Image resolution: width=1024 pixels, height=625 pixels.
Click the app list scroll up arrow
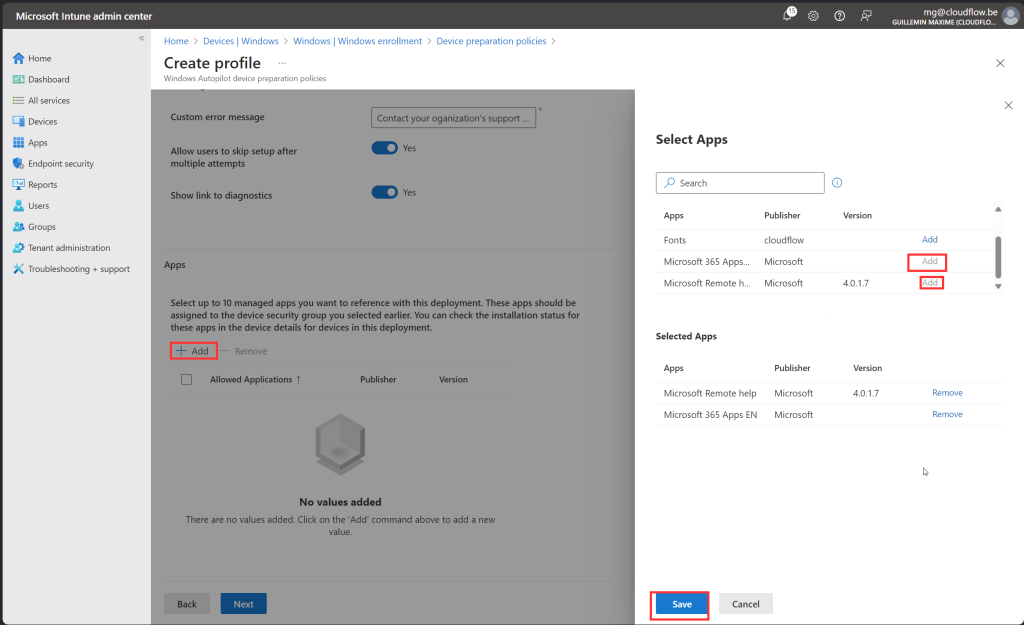click(x=998, y=210)
